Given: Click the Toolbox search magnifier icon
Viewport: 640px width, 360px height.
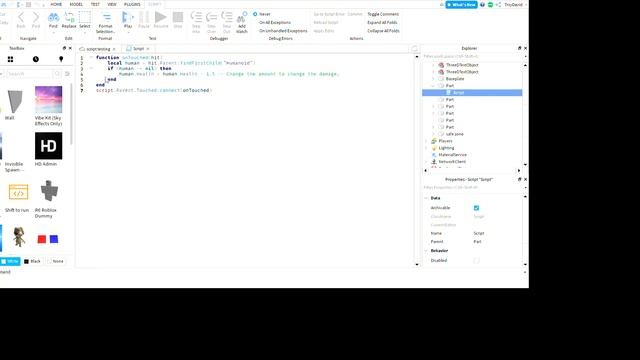Looking at the screenshot, I should (57, 74).
